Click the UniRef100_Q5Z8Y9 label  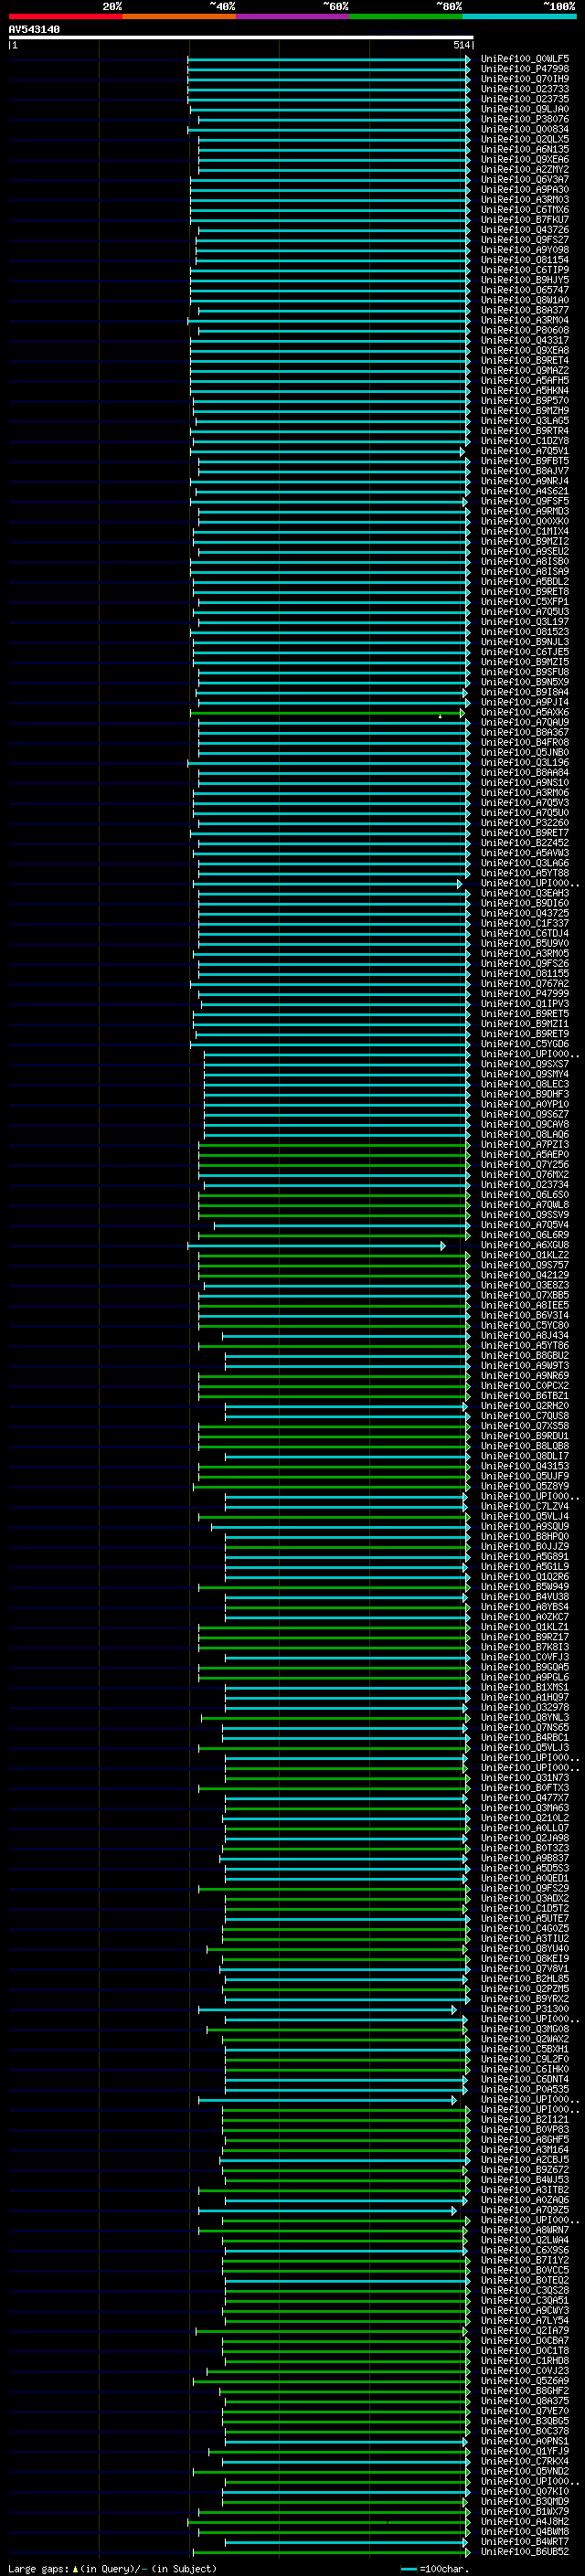(525, 1487)
